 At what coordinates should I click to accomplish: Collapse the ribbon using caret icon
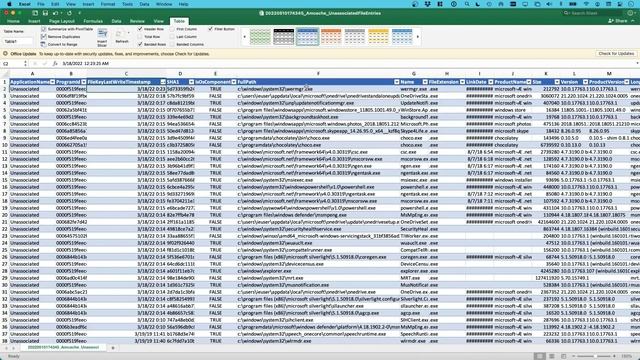[x=633, y=21]
